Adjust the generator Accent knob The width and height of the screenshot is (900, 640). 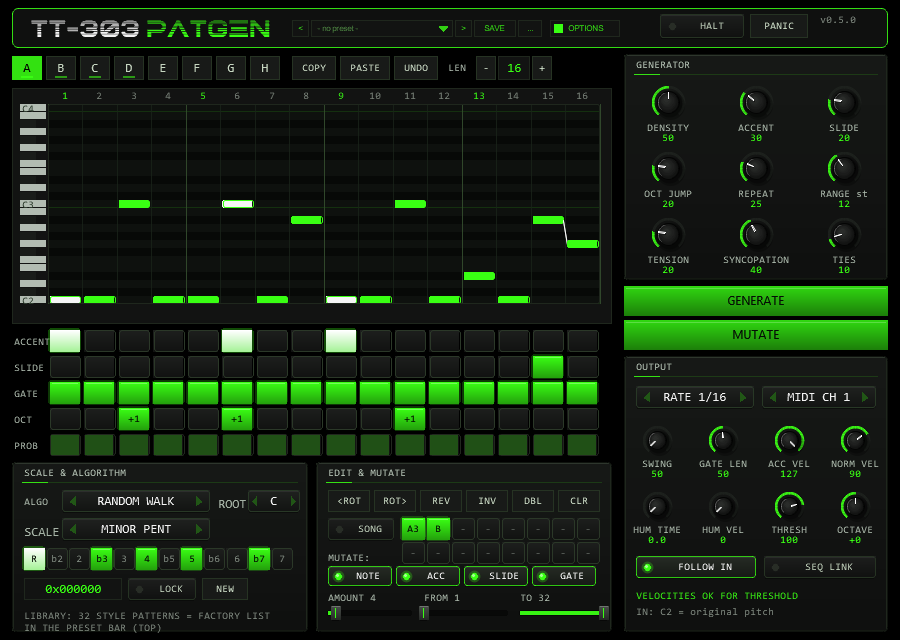[755, 103]
